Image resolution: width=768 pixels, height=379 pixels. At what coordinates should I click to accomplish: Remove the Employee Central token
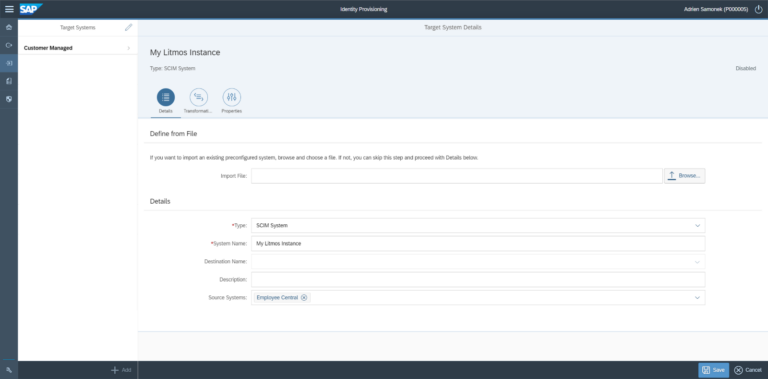pyautogui.click(x=304, y=298)
